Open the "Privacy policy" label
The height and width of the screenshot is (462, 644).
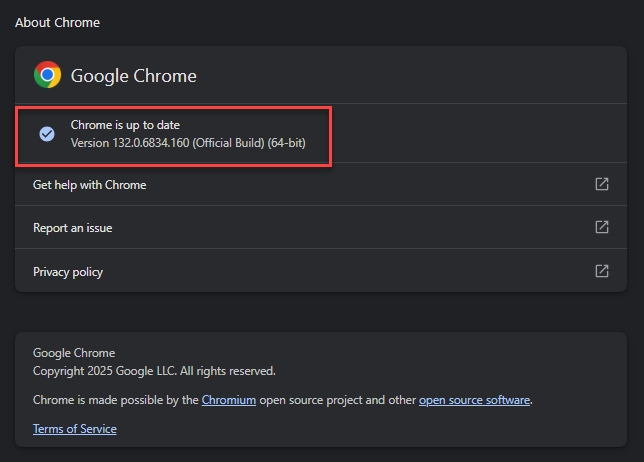point(68,272)
